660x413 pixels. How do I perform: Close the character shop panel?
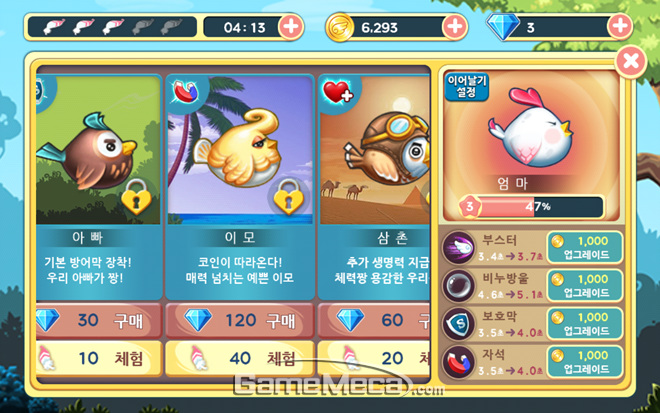631,61
